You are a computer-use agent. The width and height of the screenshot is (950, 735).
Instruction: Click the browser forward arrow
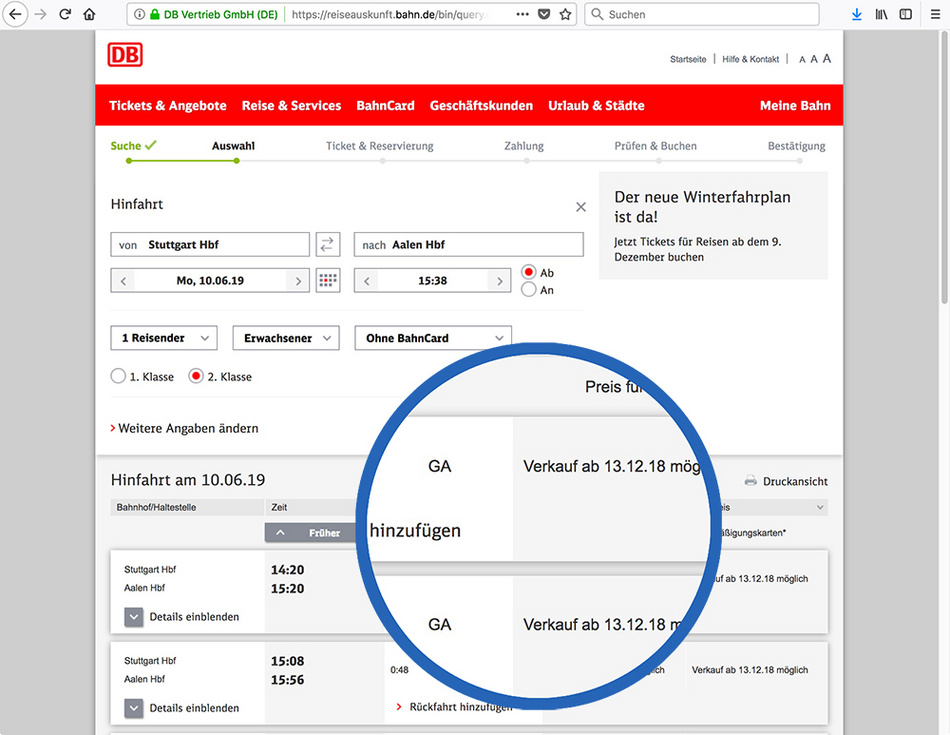[x=41, y=14]
